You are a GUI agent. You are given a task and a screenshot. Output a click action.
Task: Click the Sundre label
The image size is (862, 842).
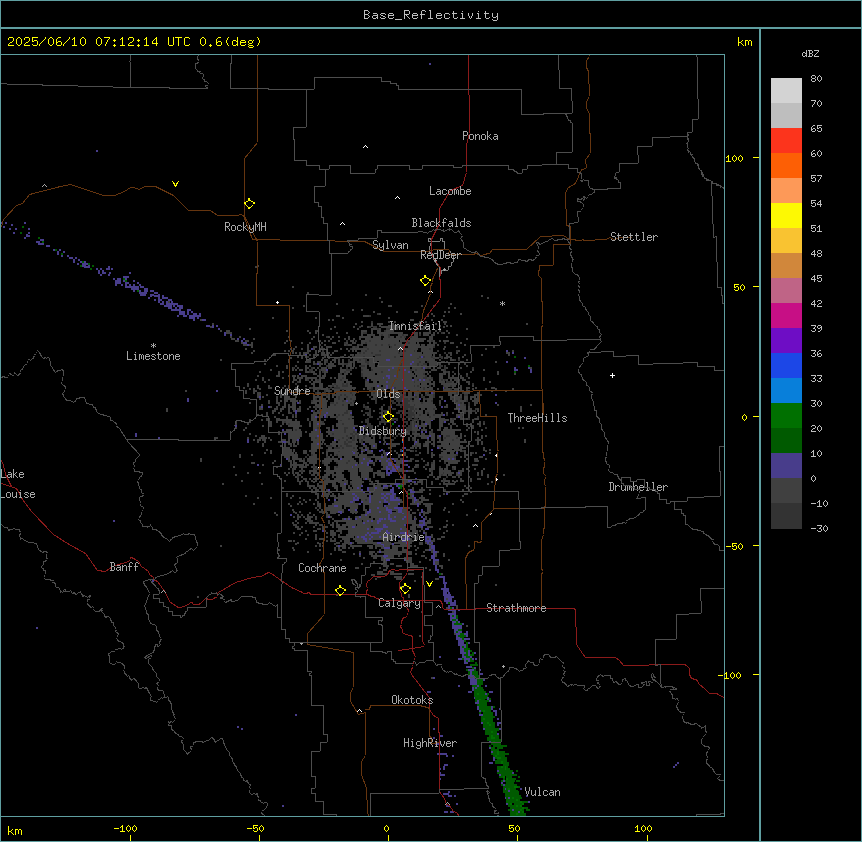click(292, 391)
